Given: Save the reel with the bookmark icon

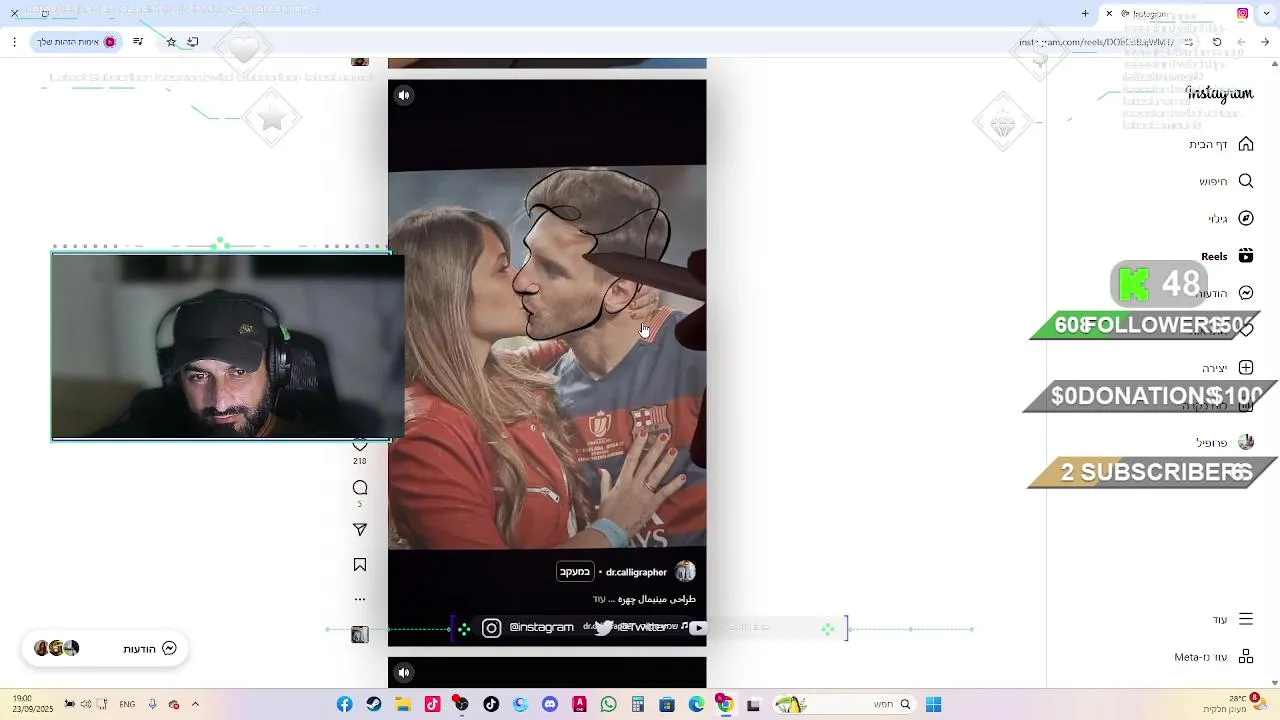Looking at the screenshot, I should pos(360,565).
